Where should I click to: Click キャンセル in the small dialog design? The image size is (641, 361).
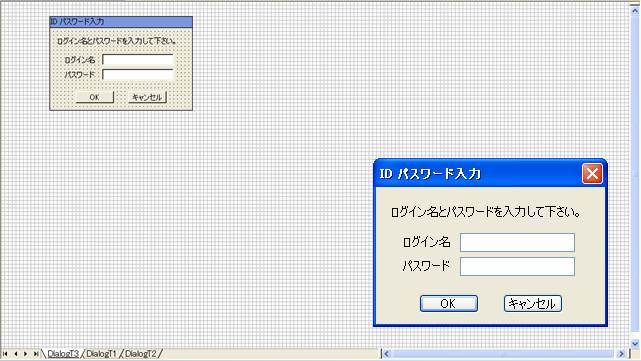point(147,97)
